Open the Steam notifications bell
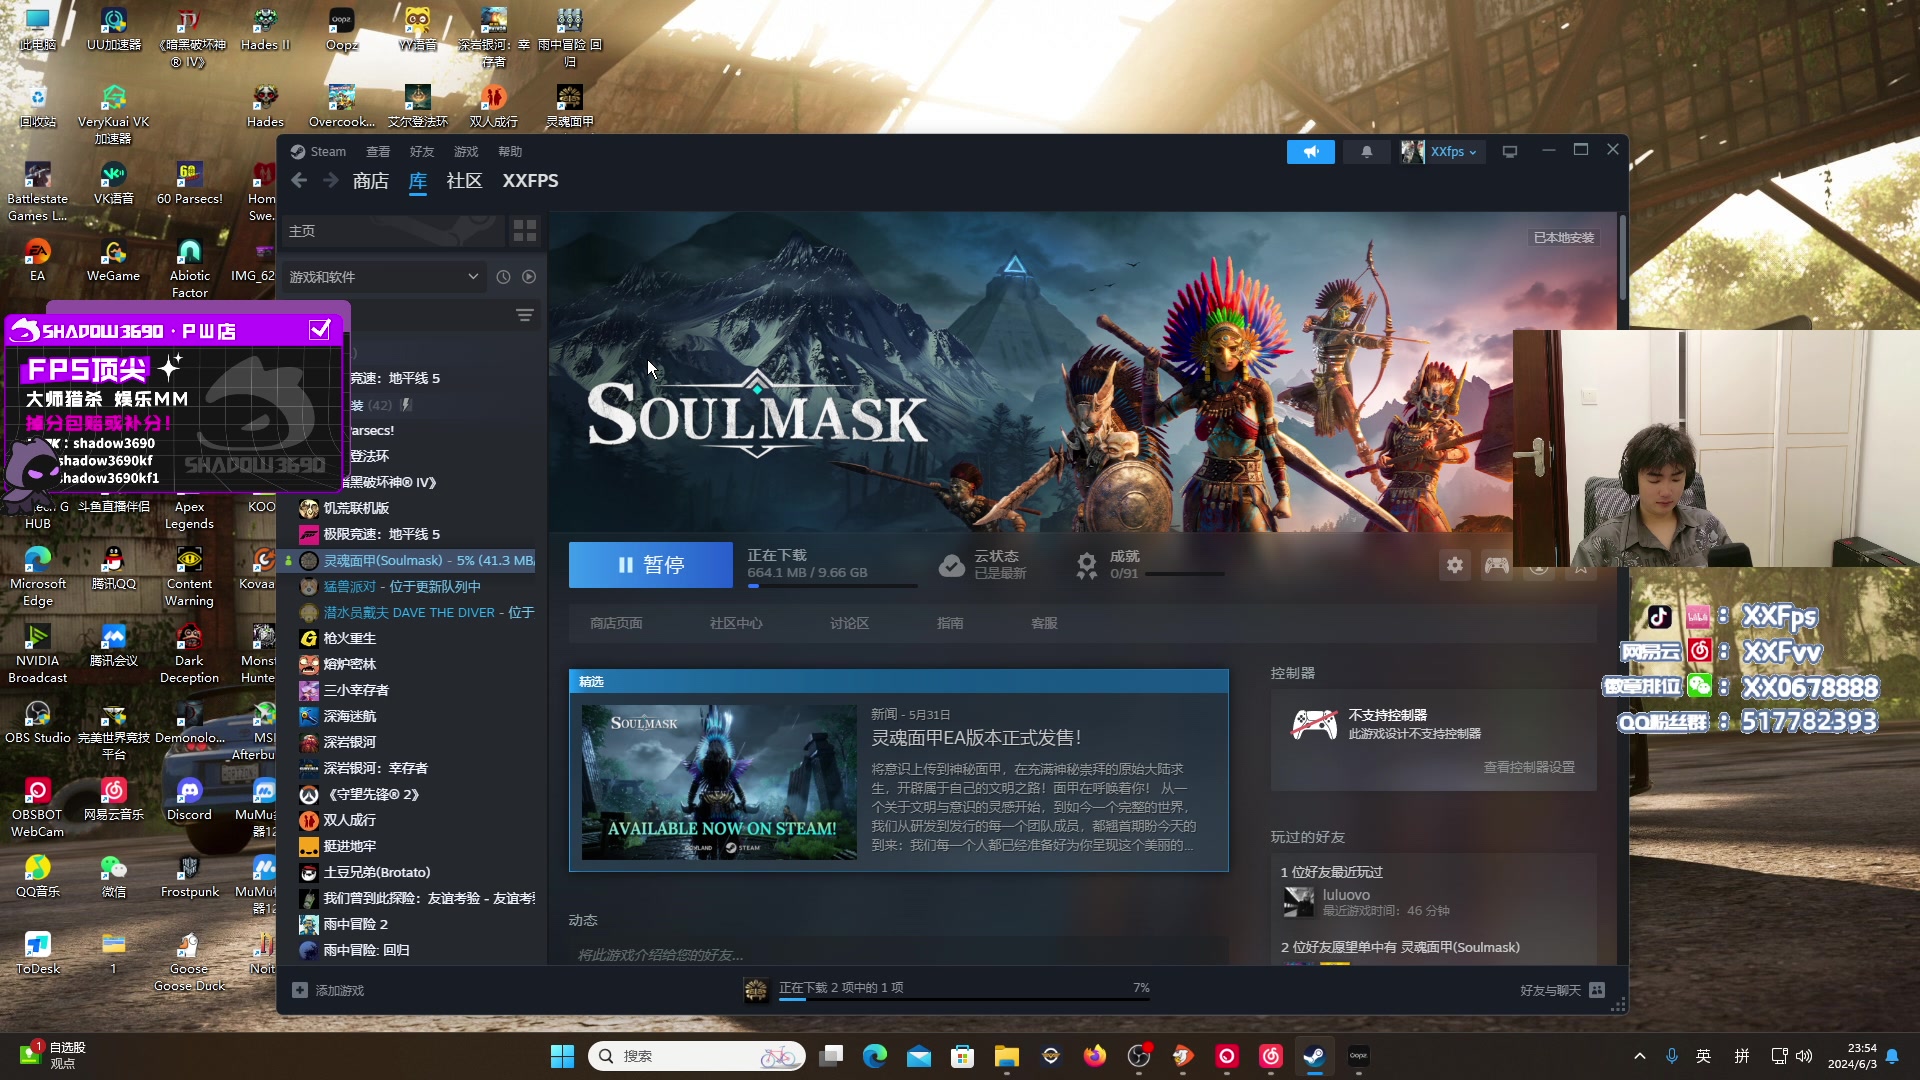The height and width of the screenshot is (1080, 1920). (x=1366, y=152)
